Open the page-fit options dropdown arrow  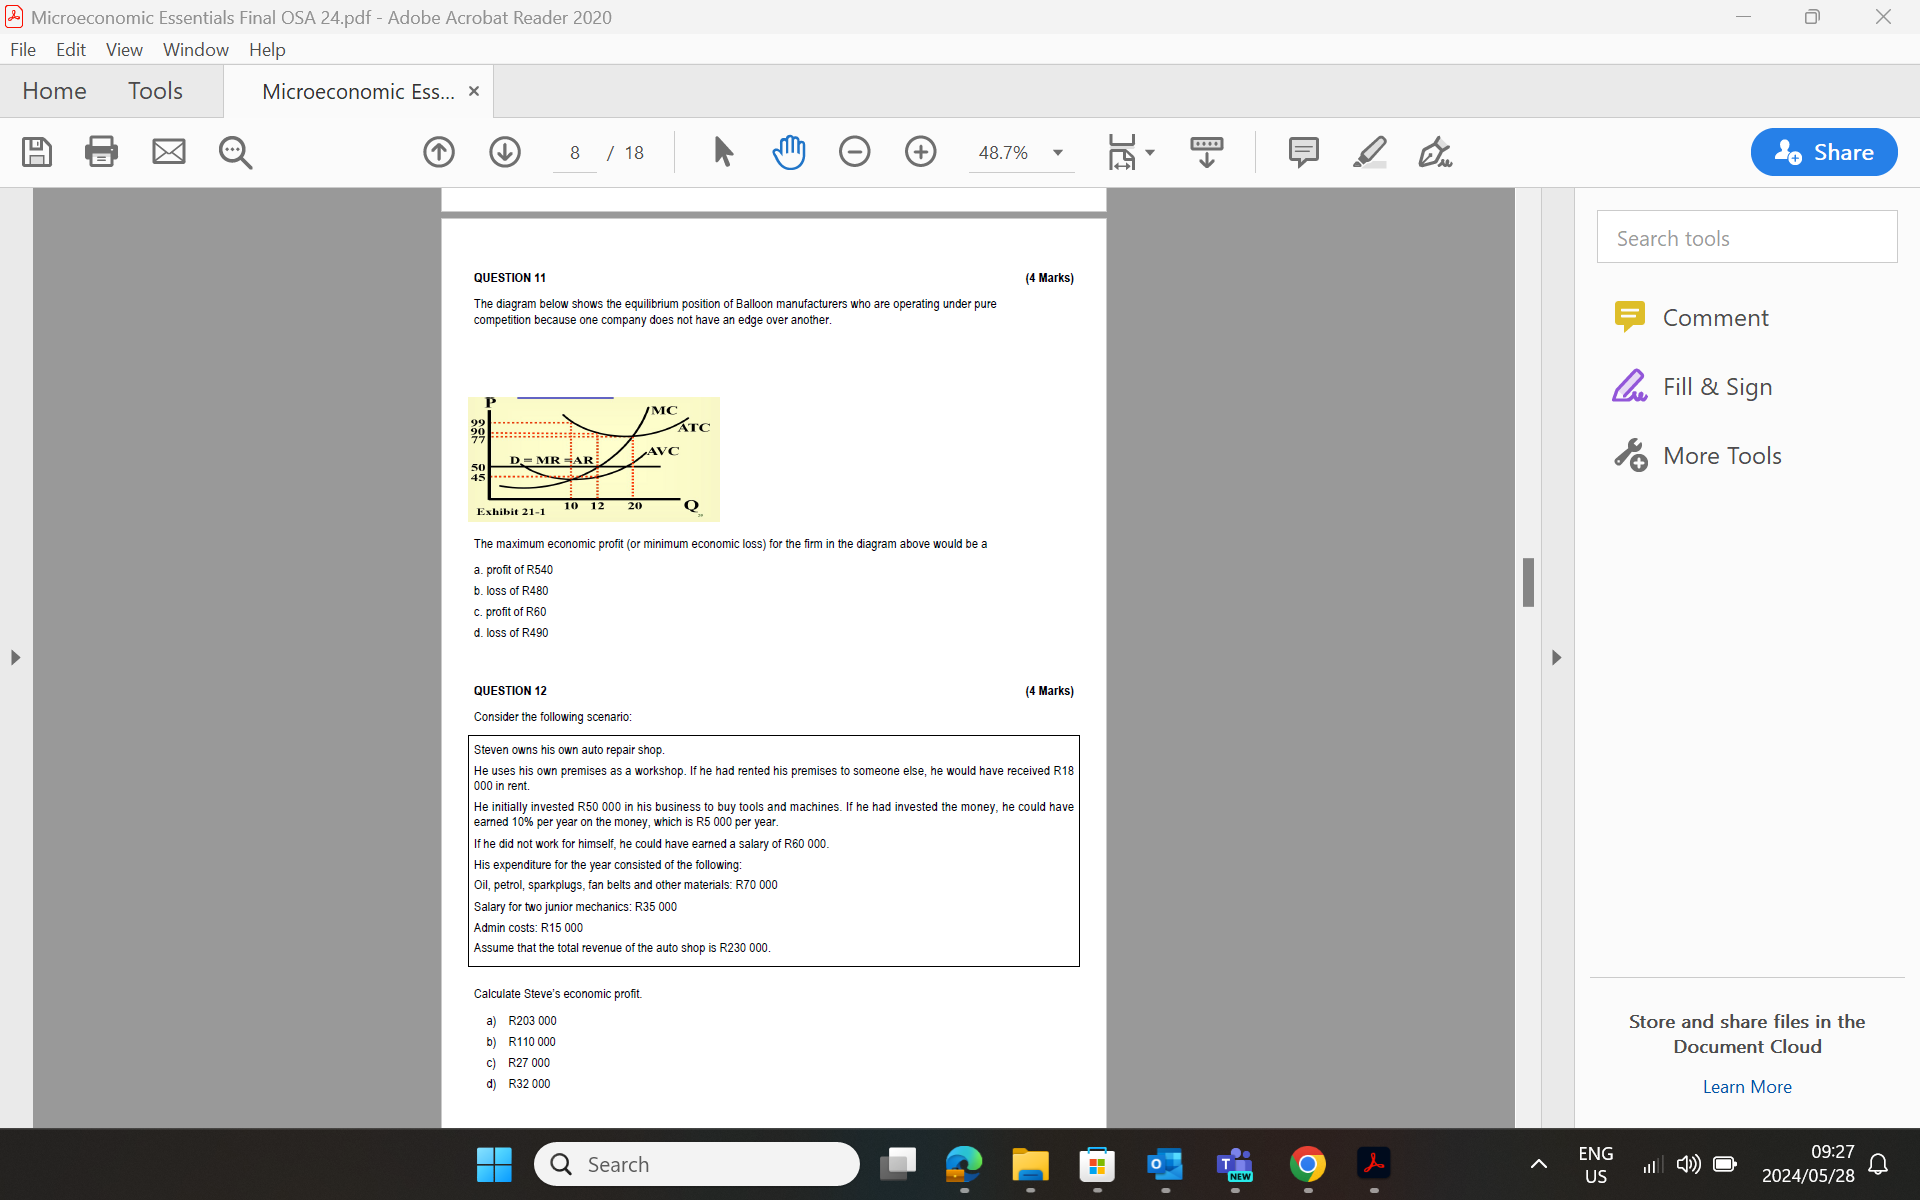click(1148, 152)
